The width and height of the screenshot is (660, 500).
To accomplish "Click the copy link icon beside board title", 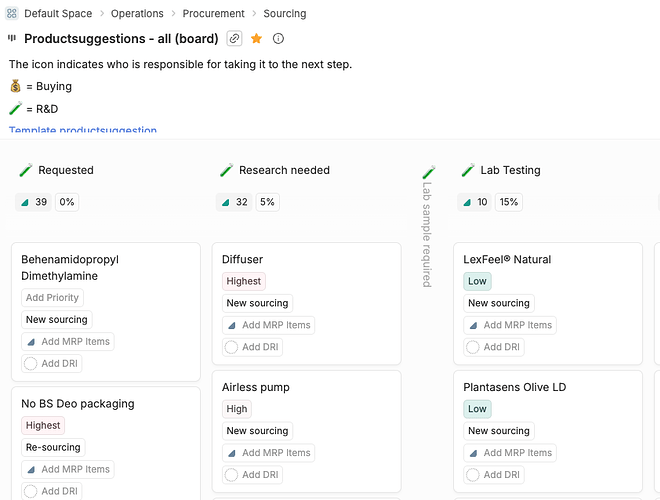I will pyautogui.click(x=234, y=39).
